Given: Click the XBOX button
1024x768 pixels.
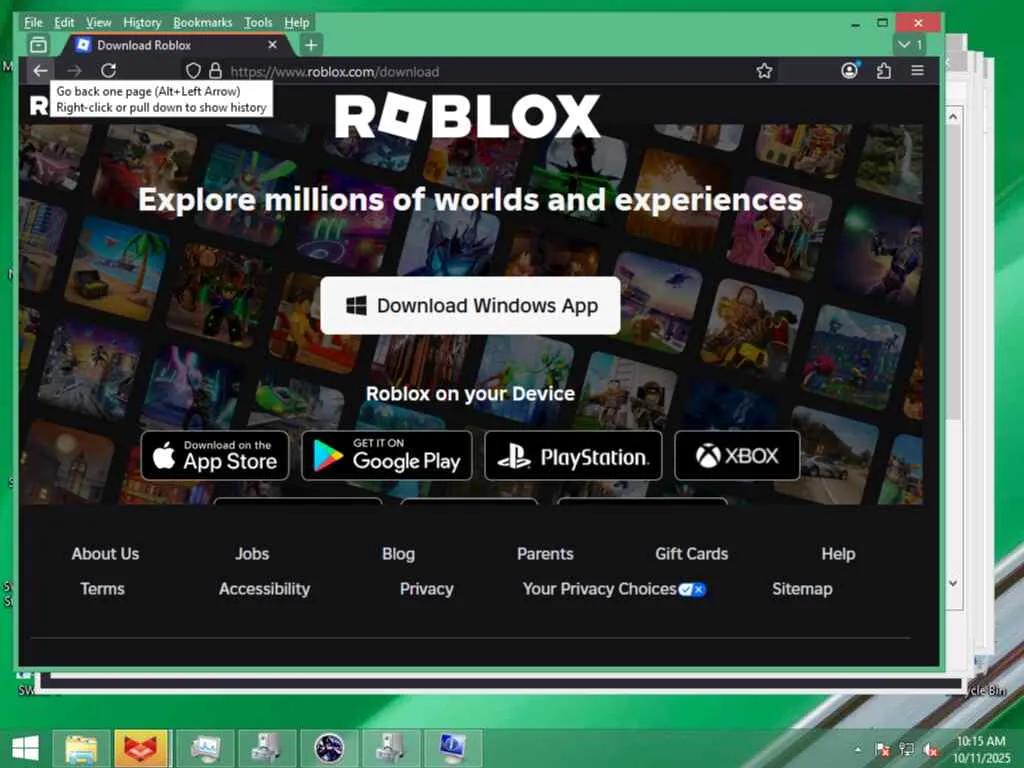Looking at the screenshot, I should (737, 455).
